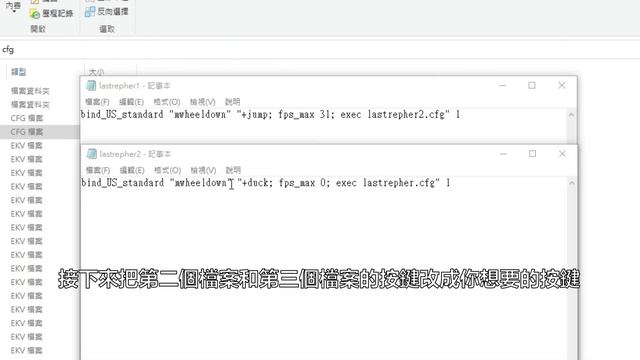Open 檔案(F) menu in lastrepher2 Notepad

coord(98,170)
